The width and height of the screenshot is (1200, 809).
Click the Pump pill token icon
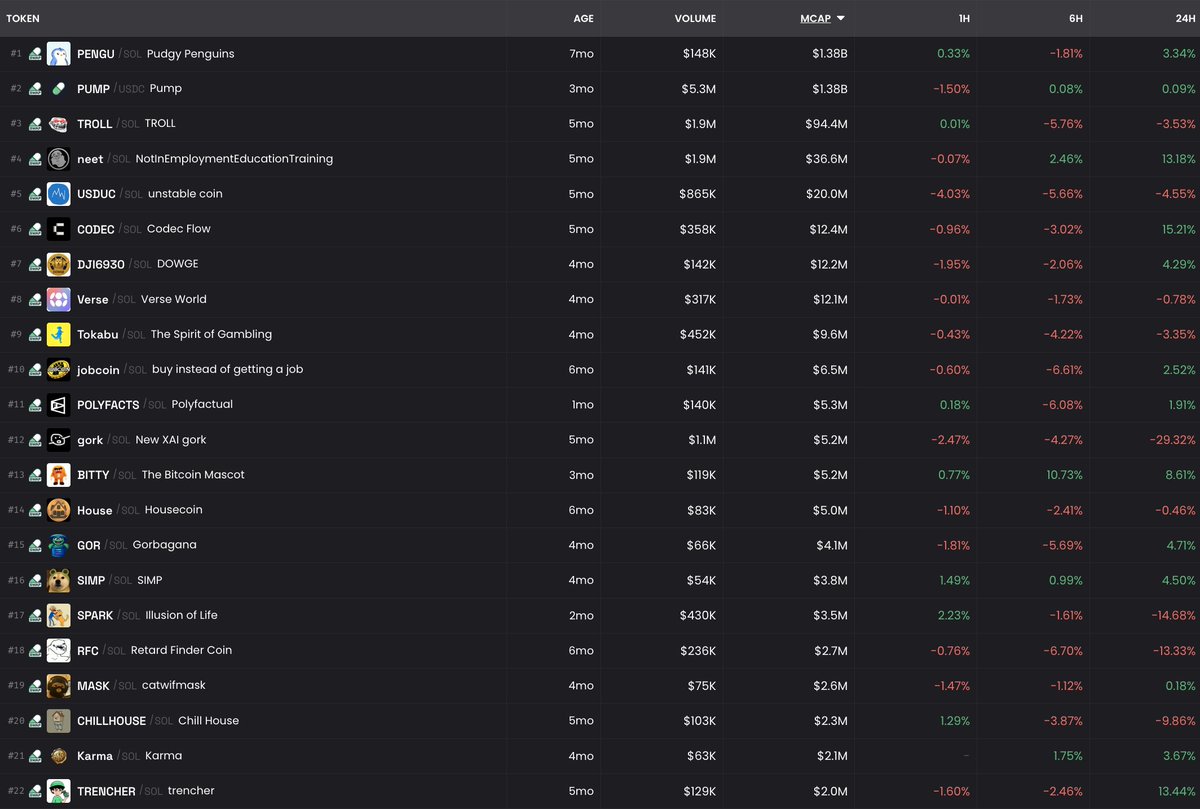58,89
